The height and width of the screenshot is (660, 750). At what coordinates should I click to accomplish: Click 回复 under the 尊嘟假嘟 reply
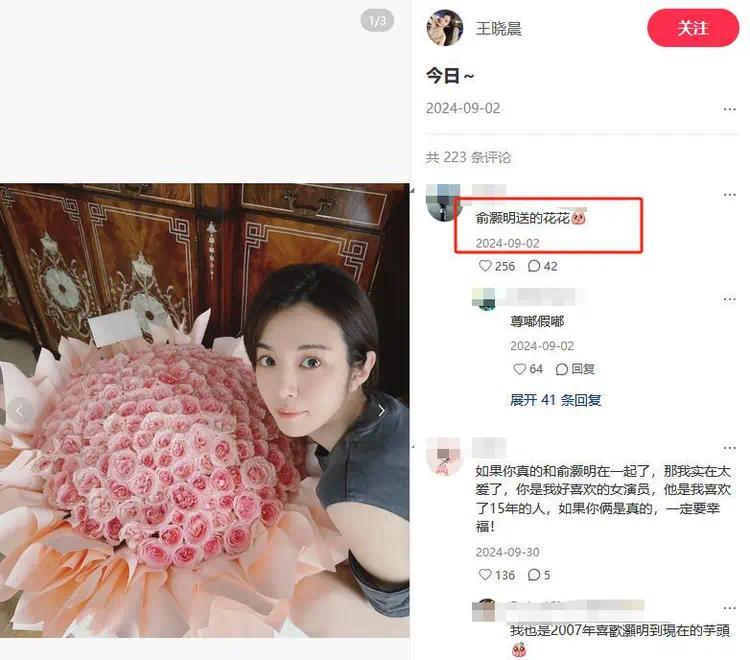[575, 369]
